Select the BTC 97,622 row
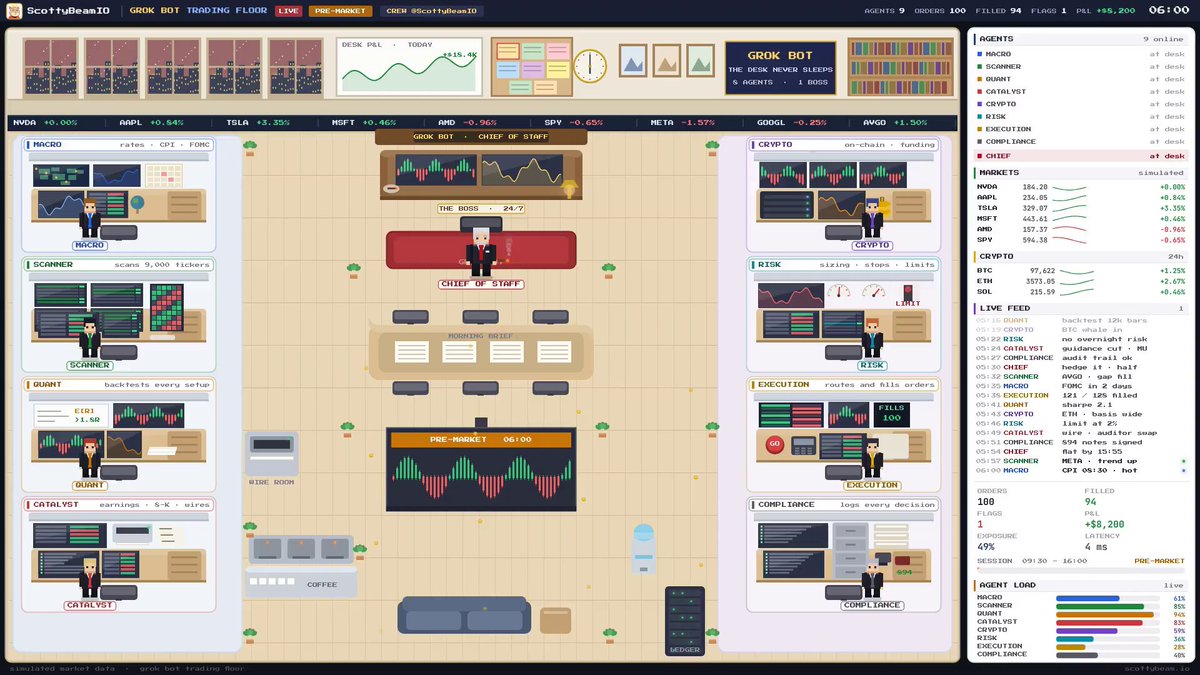The width and height of the screenshot is (1200, 675). click(x=1079, y=271)
